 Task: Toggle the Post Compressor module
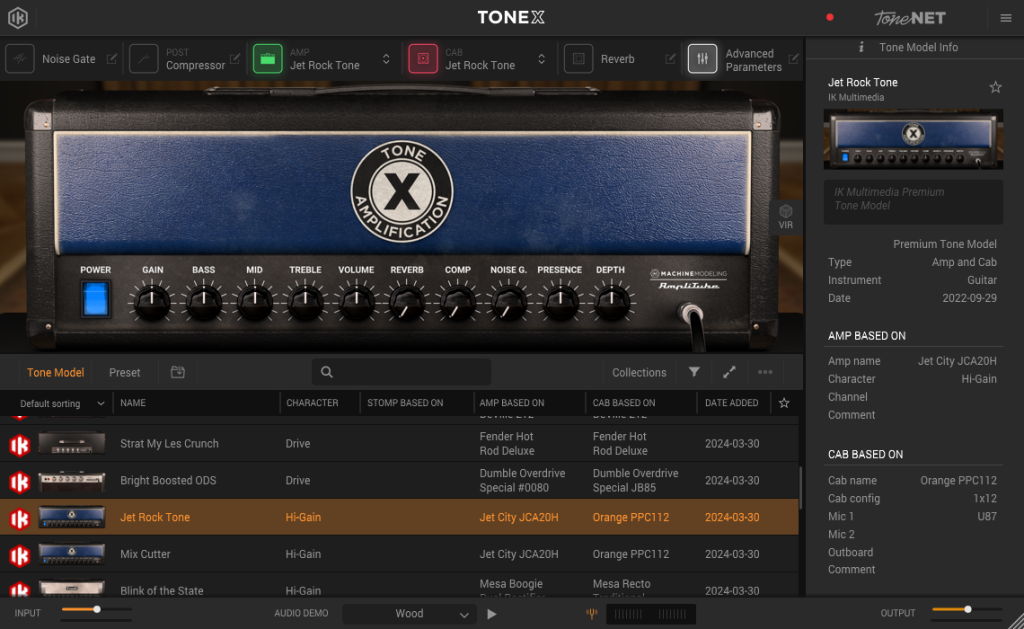click(144, 59)
